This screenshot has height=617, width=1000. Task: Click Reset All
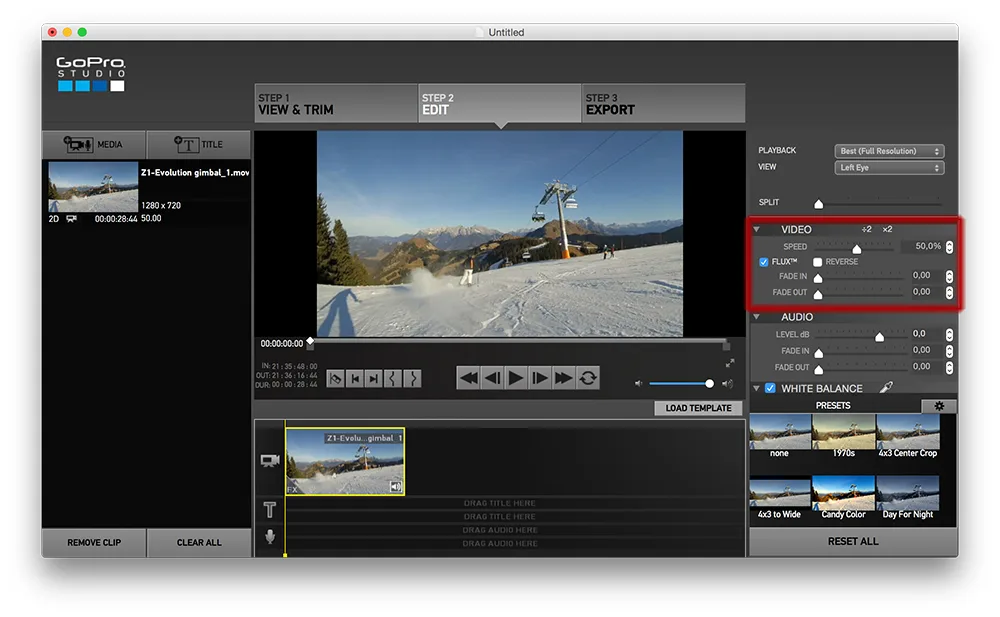[853, 541]
